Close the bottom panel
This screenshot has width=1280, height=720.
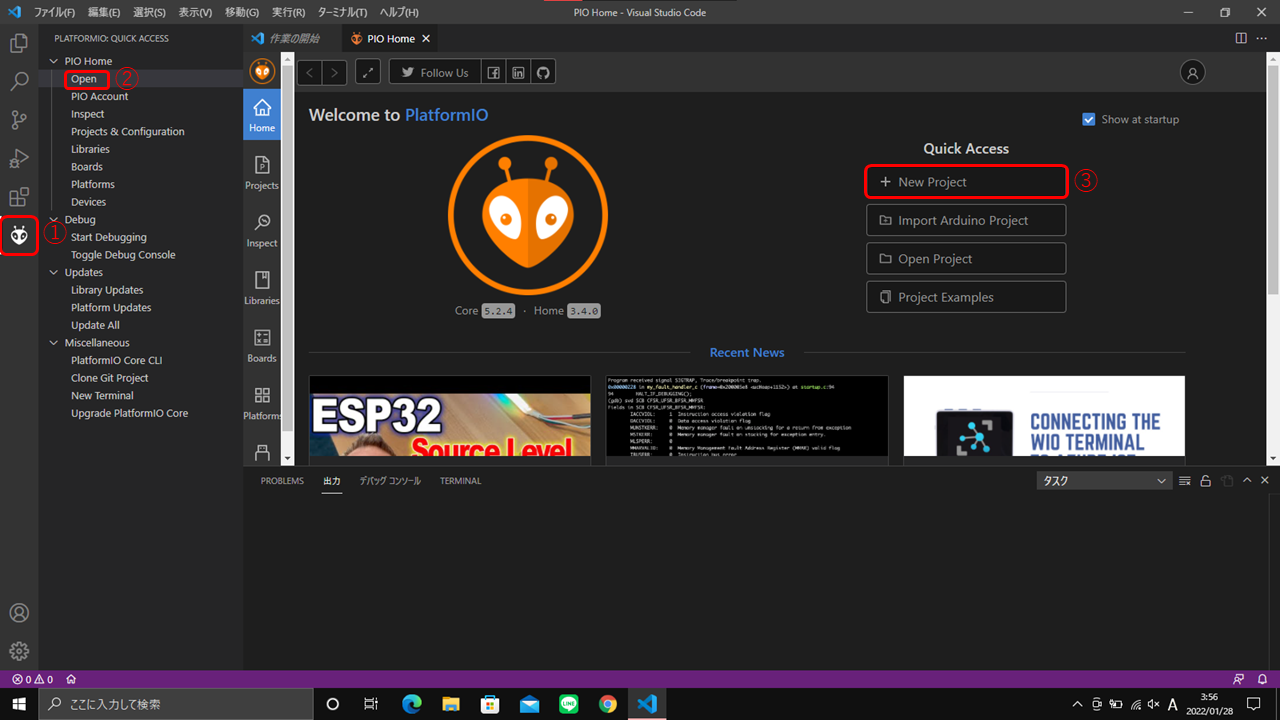tap(1265, 481)
